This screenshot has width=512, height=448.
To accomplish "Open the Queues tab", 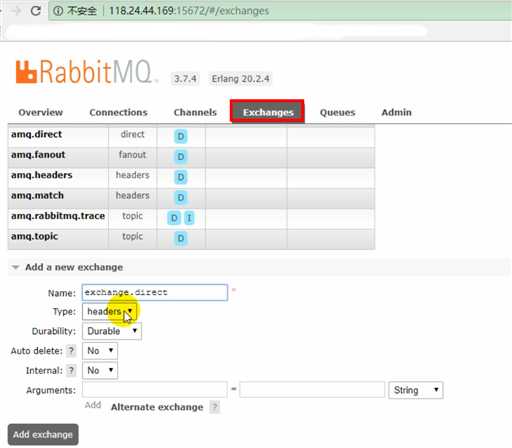I will [x=338, y=113].
